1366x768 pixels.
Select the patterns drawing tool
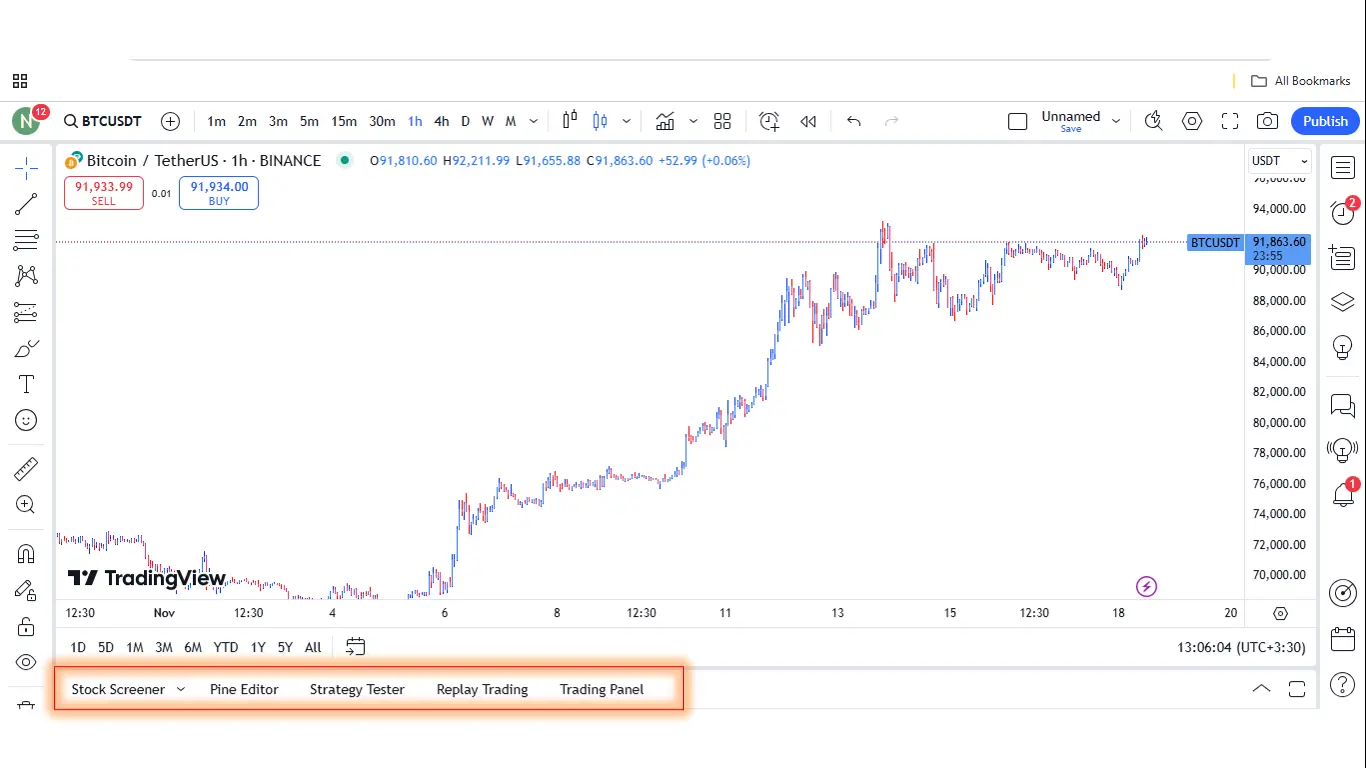click(26, 276)
